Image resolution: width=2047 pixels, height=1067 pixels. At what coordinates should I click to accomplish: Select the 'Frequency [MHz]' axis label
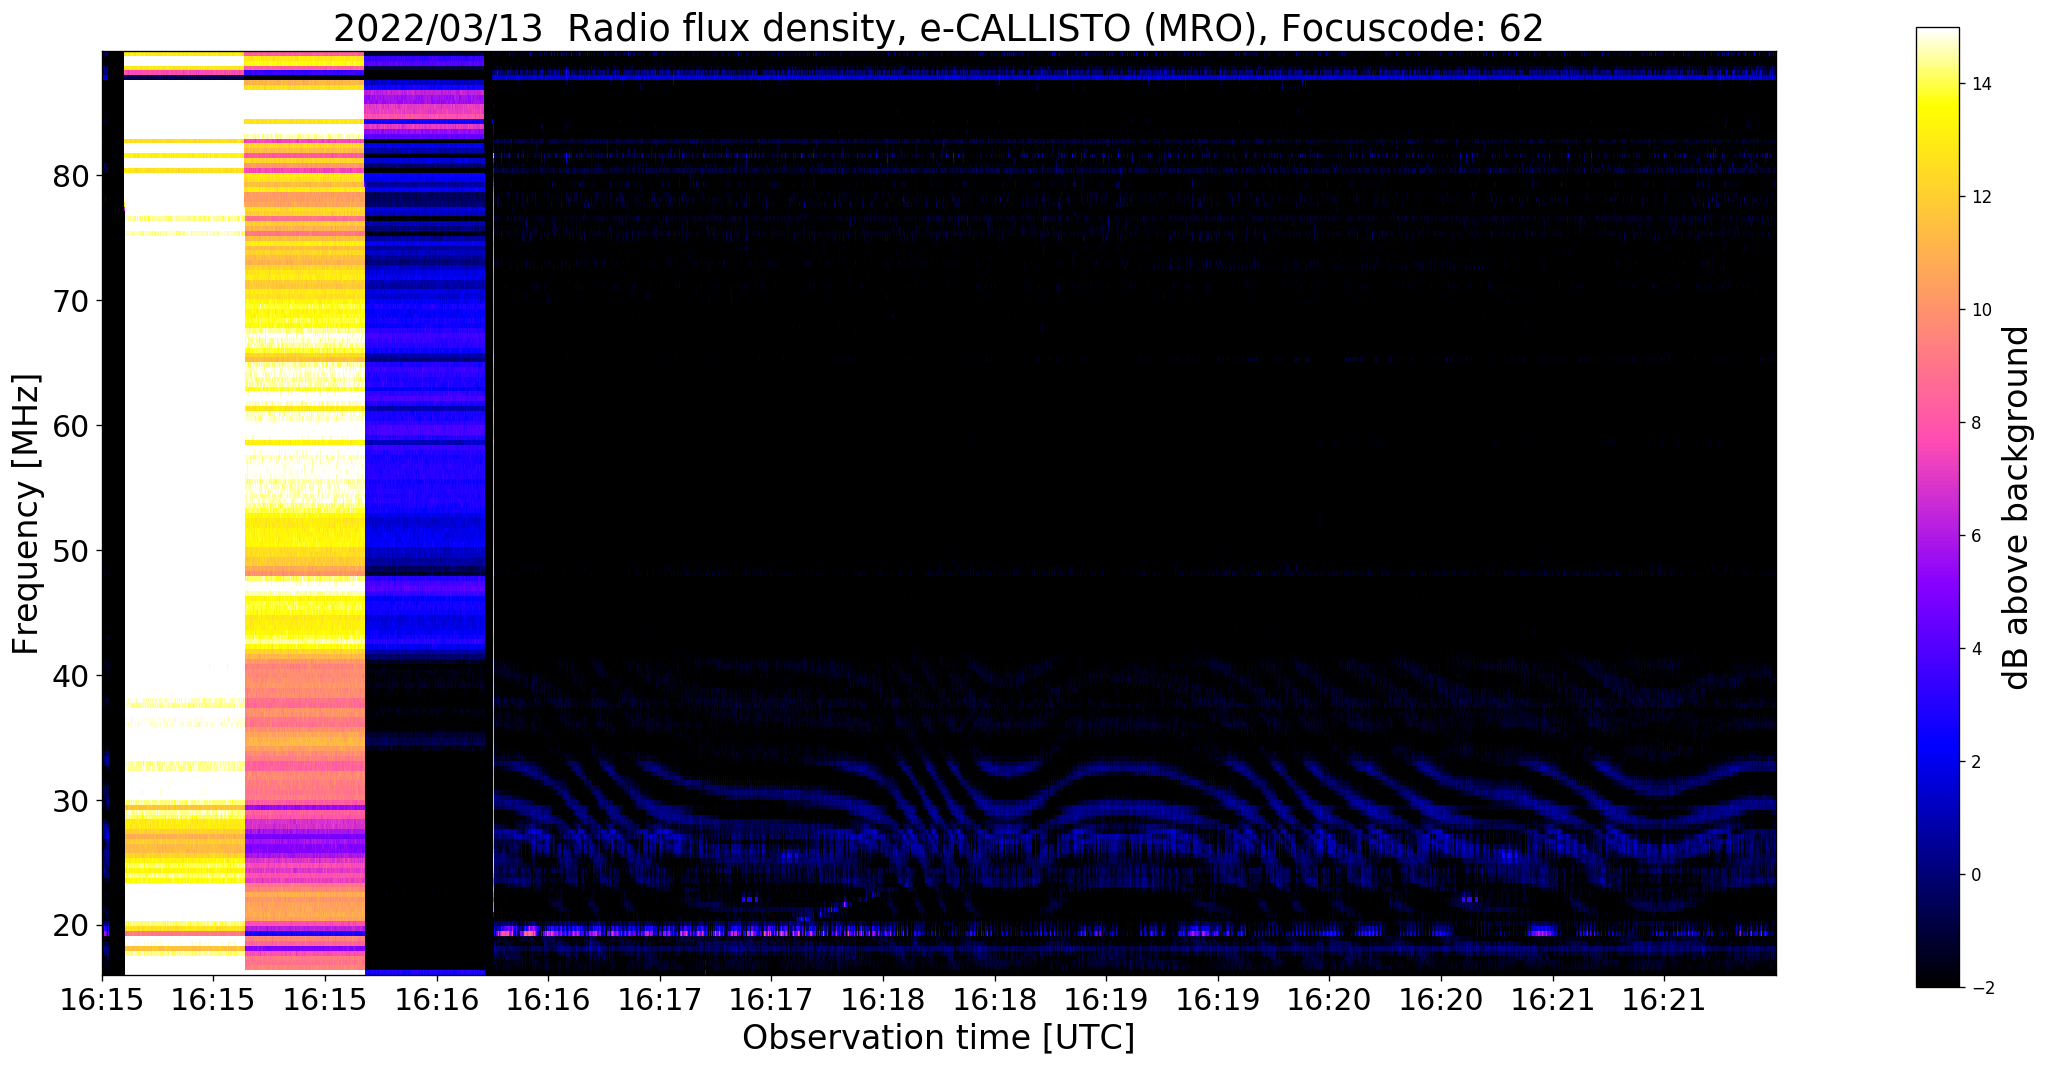tap(27, 514)
